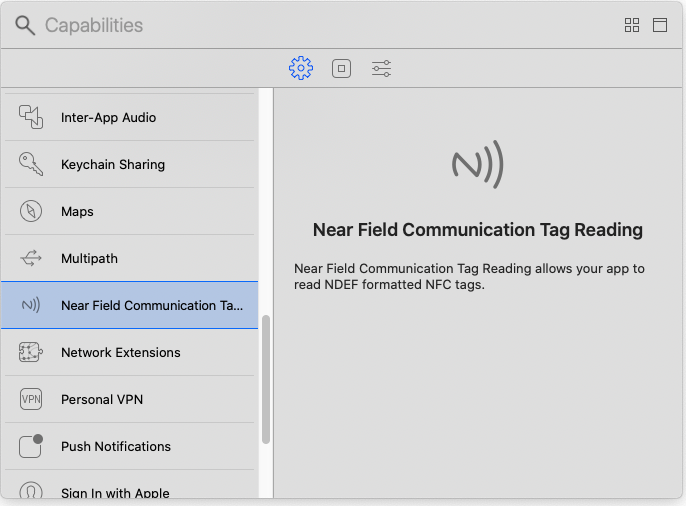The width and height of the screenshot is (686, 506).
Task: Select Sign In with Apple capability
Action: pos(115,491)
